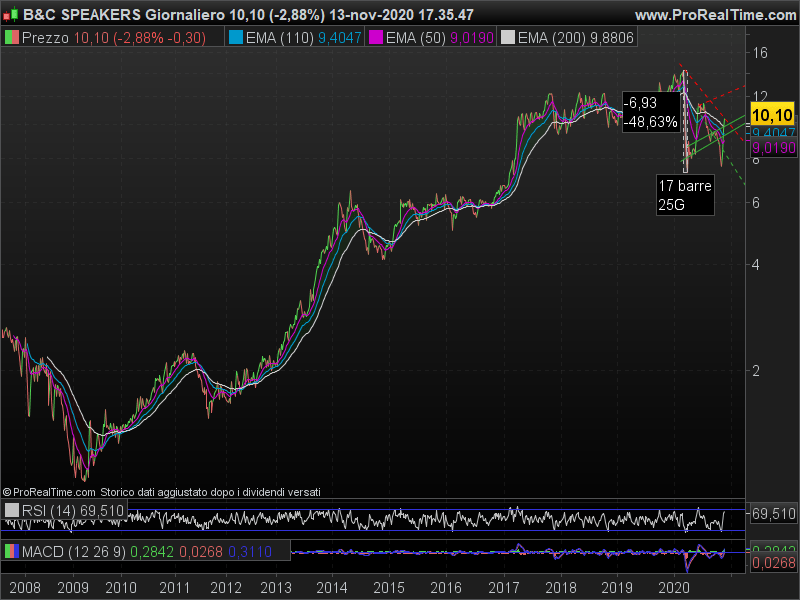Viewport: 800px width, 600px height.
Task: Click the MACD multicolor indicator icon
Action: [11, 551]
